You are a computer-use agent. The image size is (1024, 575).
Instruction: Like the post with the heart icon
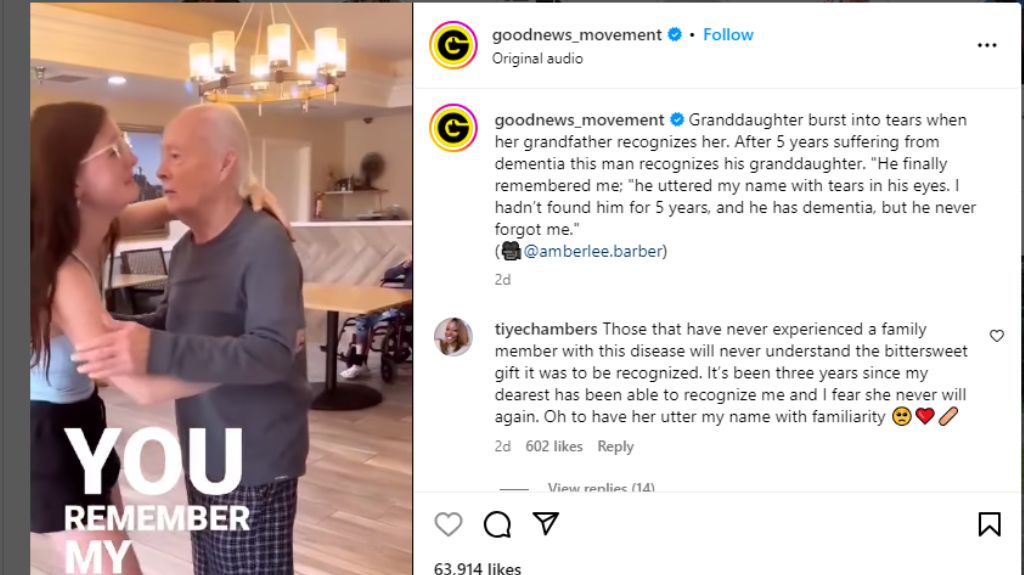pos(448,524)
